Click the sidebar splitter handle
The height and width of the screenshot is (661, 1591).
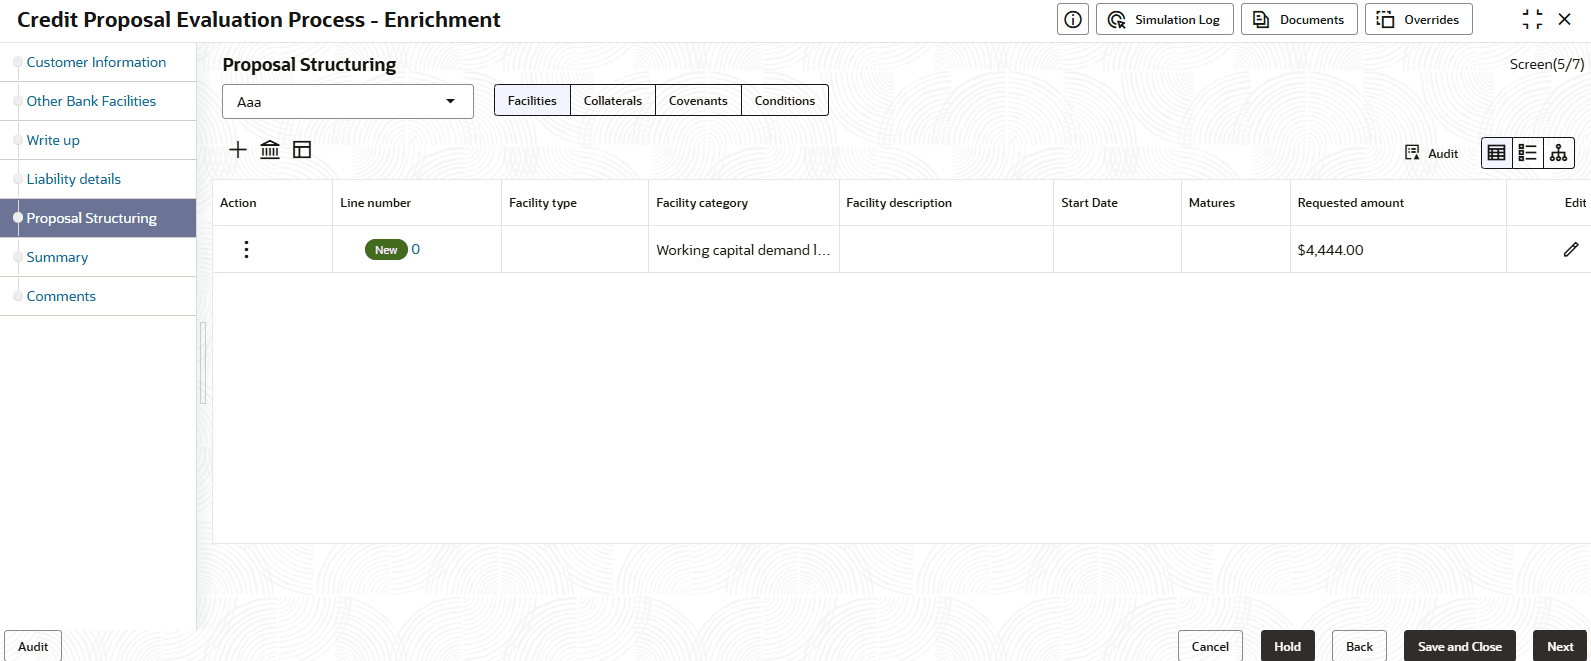[x=203, y=363]
